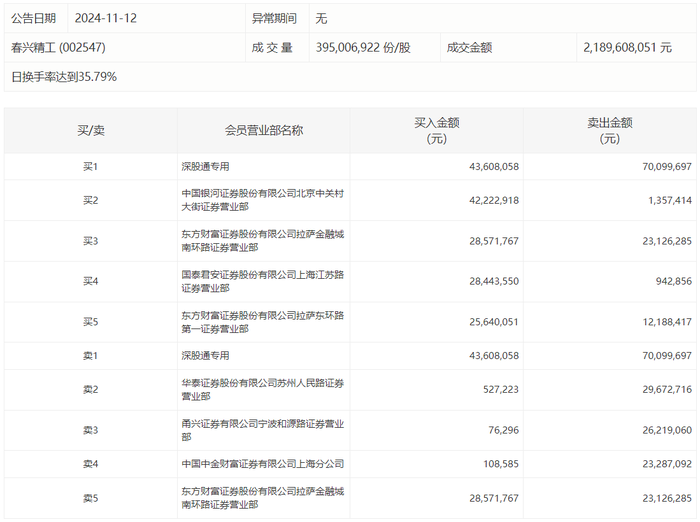
Task: Select 买3 buy amount 28,571,767
Action: 494,241
